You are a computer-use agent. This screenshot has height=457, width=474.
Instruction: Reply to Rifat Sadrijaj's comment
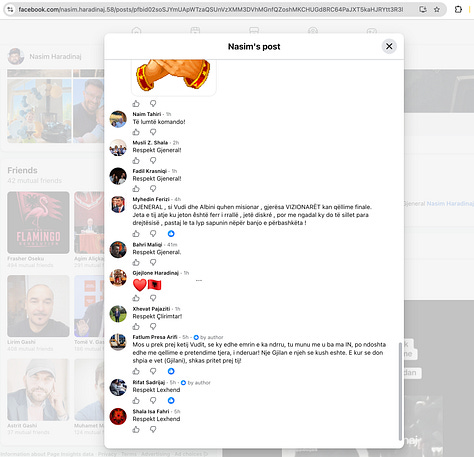[x=153, y=400]
